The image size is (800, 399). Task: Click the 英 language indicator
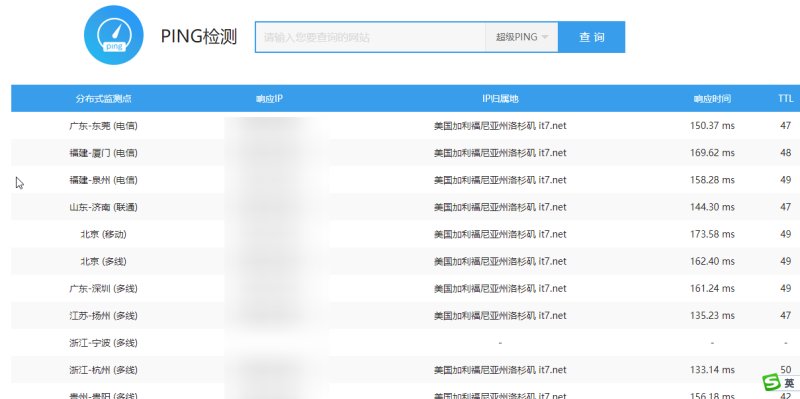tap(790, 383)
